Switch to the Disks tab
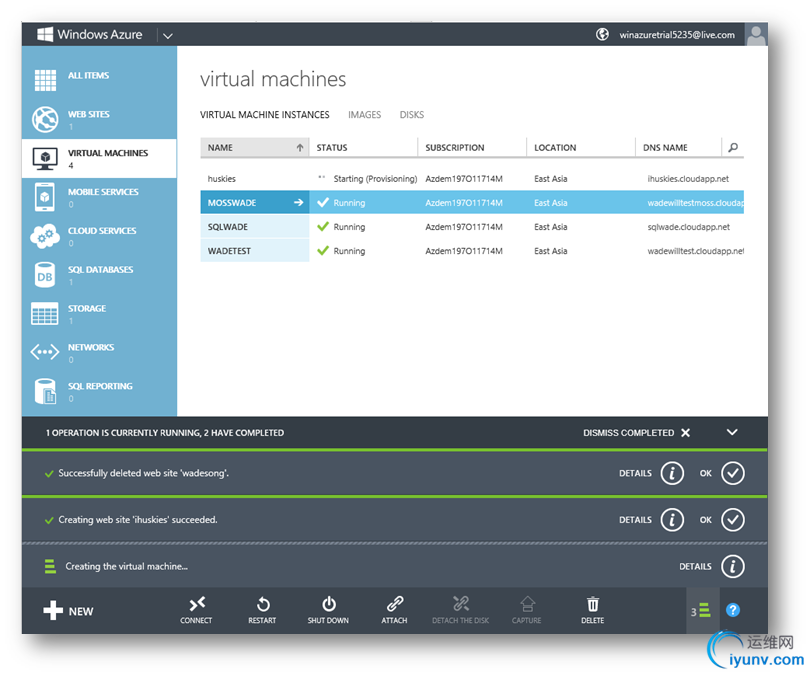810x676 pixels. (x=412, y=115)
